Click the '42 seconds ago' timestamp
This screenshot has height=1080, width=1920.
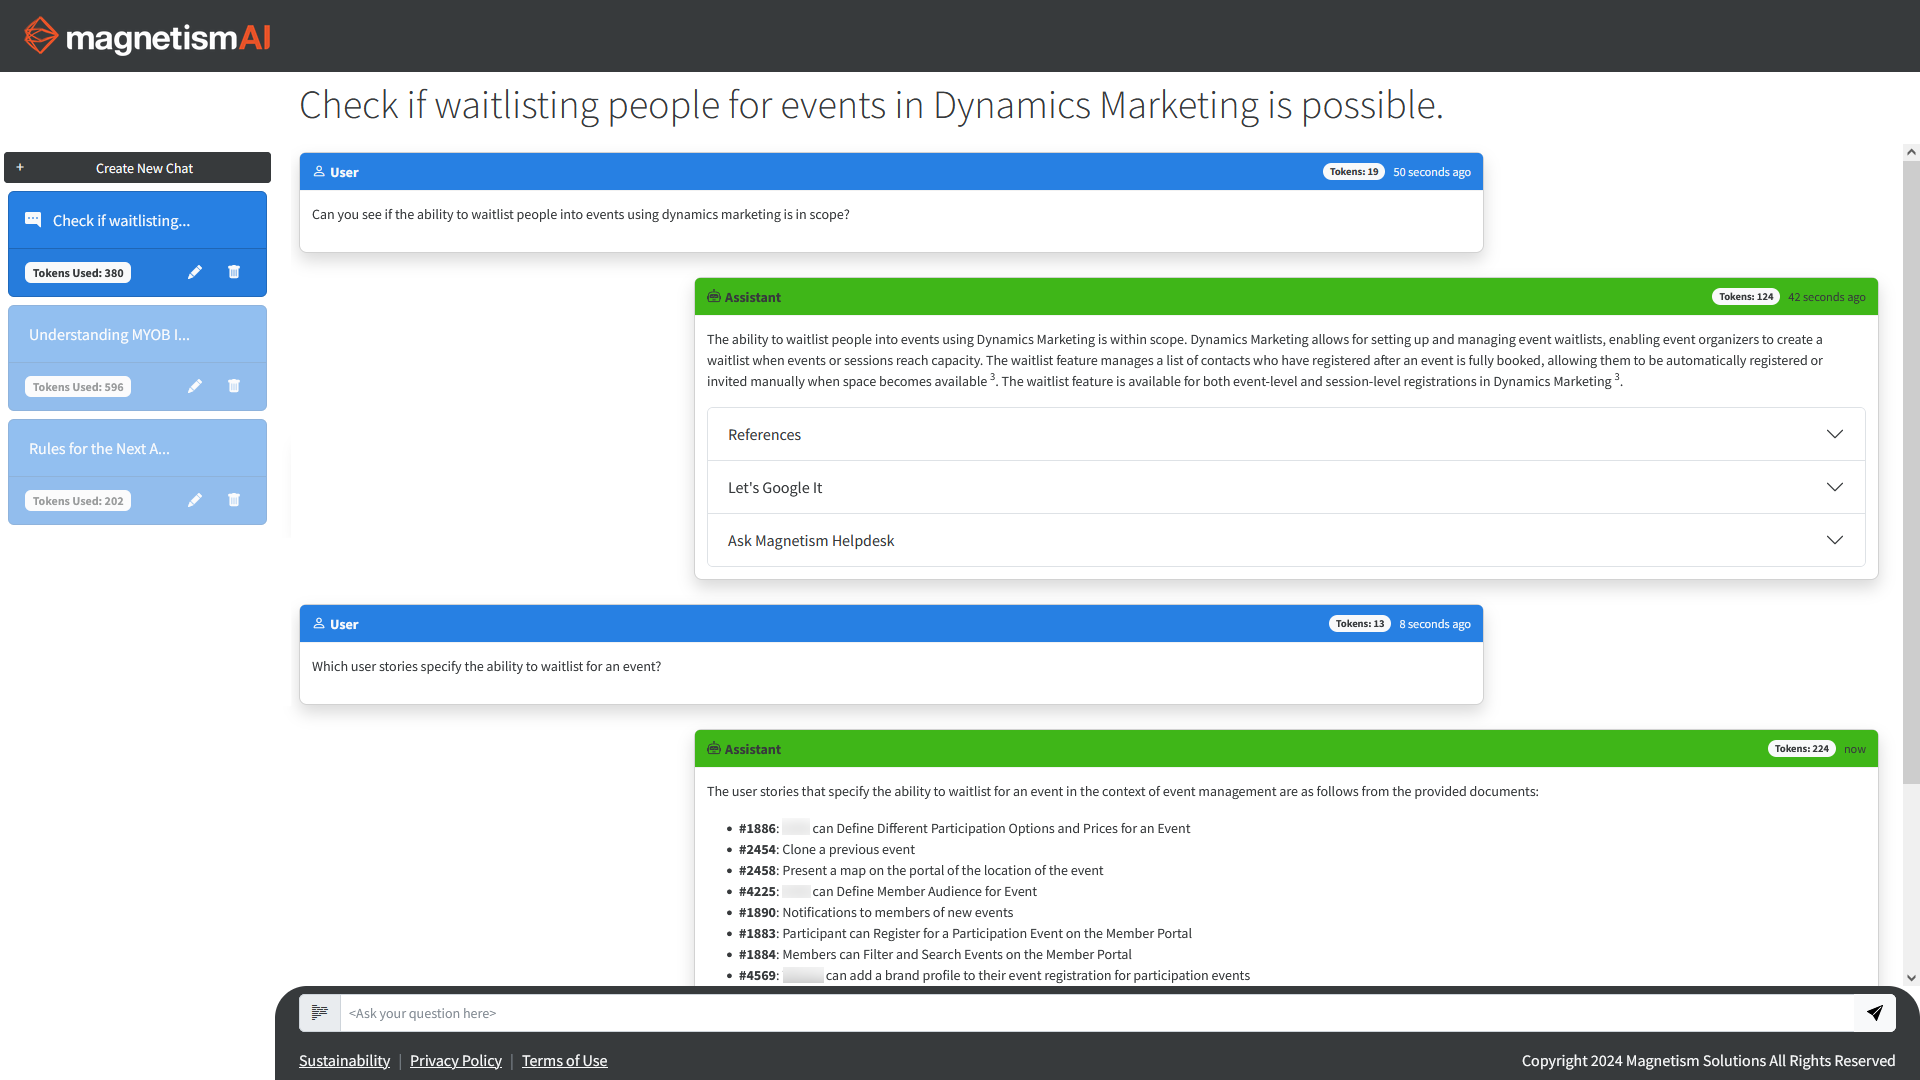pos(1827,297)
